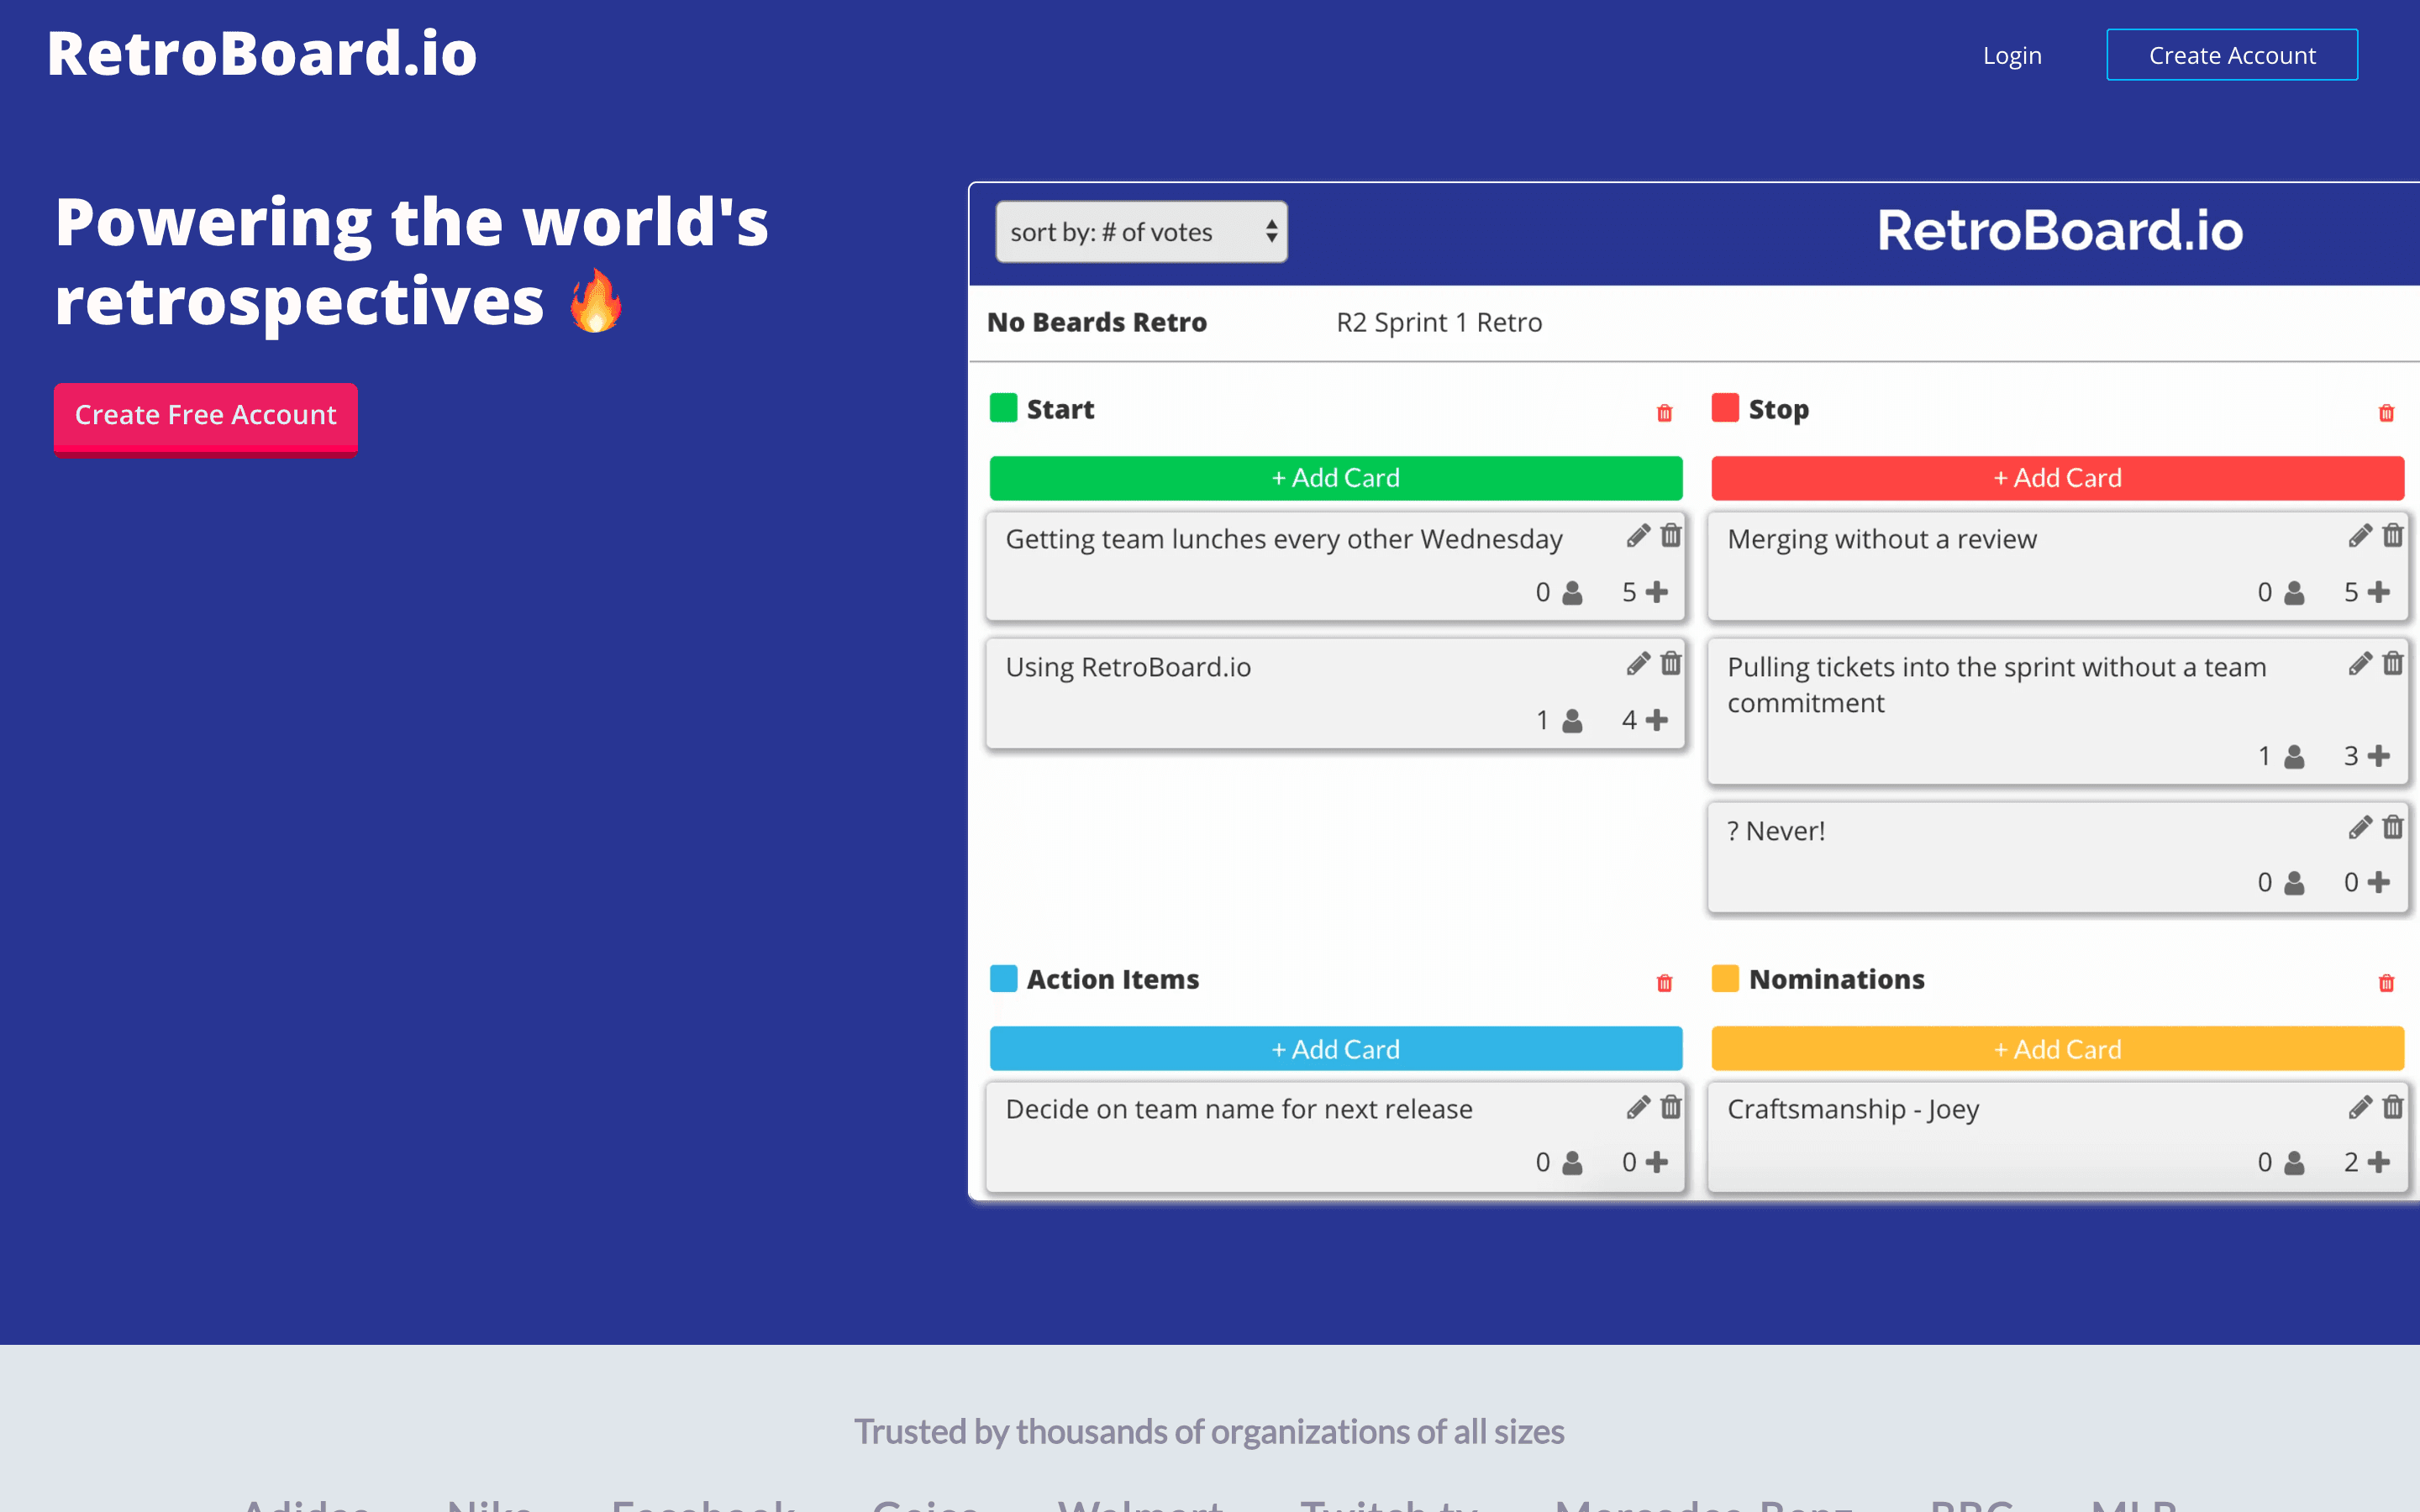2420x1512 pixels.
Task: Edit the 'Using RetroBoard.io' card pencil icon
Action: coord(1638,664)
